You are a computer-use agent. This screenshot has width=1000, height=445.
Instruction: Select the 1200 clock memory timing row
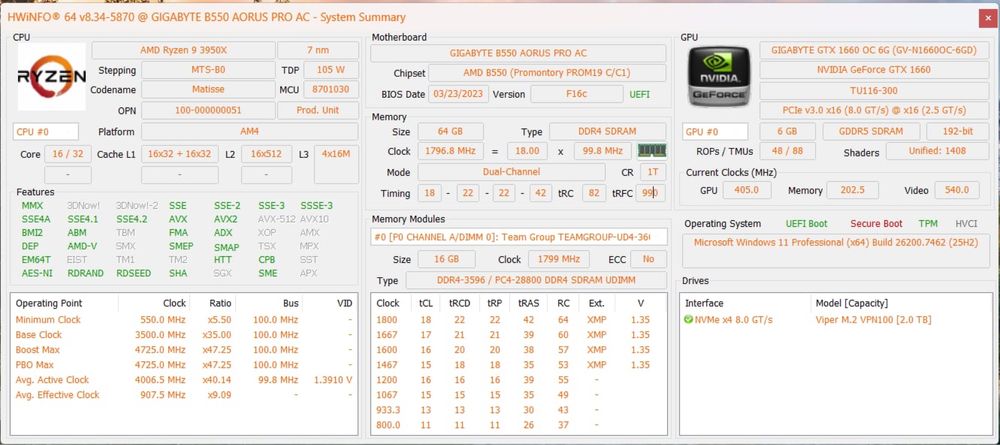tap(518, 380)
